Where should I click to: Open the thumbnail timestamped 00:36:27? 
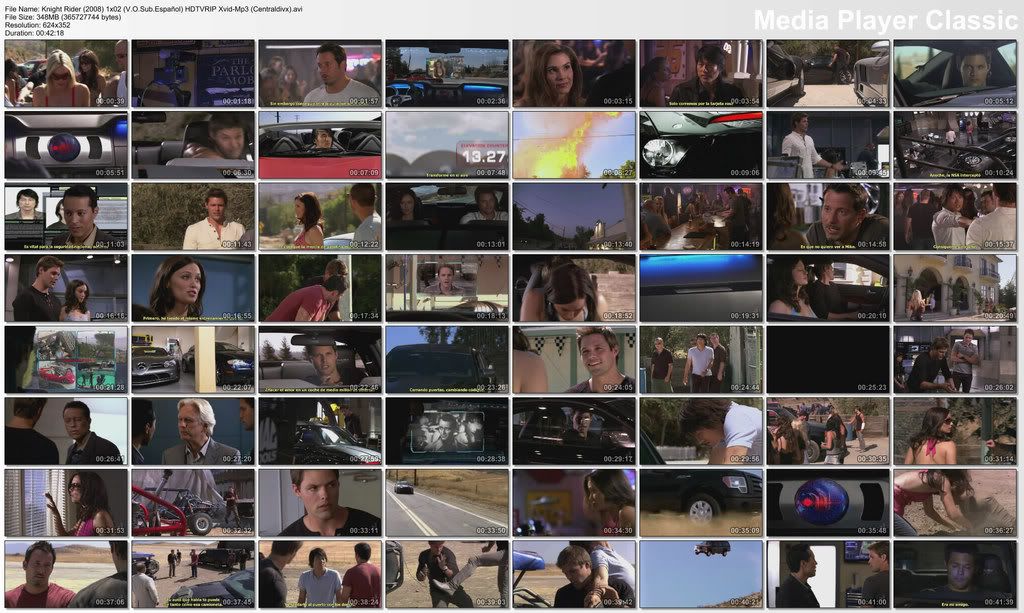pyautogui.click(x=955, y=503)
